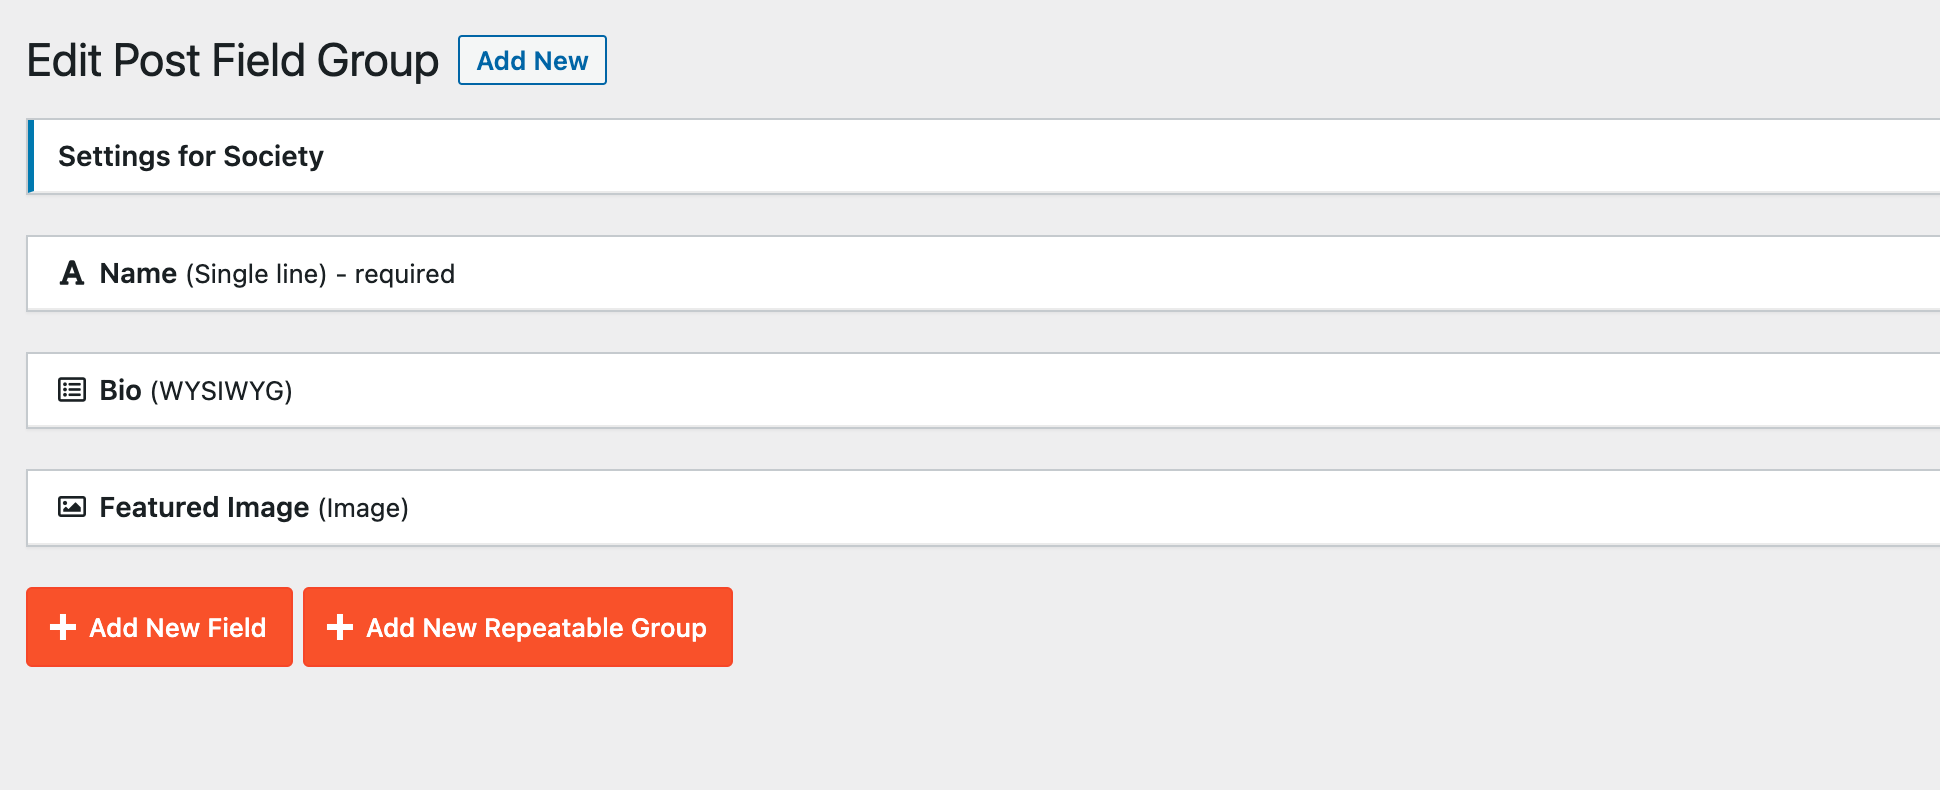Click the Add New Repeatable Group label
Image resolution: width=1940 pixels, height=790 pixels.
(536, 628)
